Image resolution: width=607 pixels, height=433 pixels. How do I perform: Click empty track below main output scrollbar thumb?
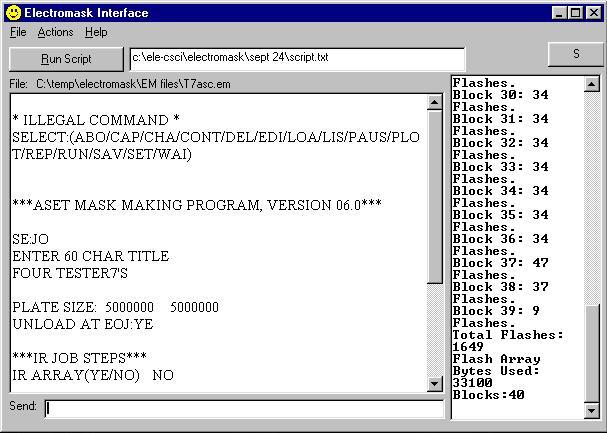pyautogui.click(x=434, y=330)
